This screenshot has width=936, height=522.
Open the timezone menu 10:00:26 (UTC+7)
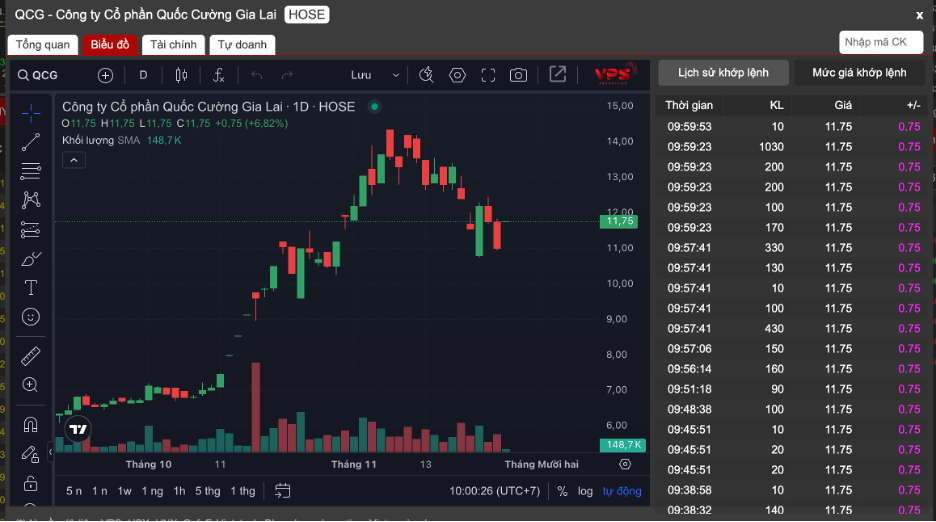pyautogui.click(x=494, y=491)
